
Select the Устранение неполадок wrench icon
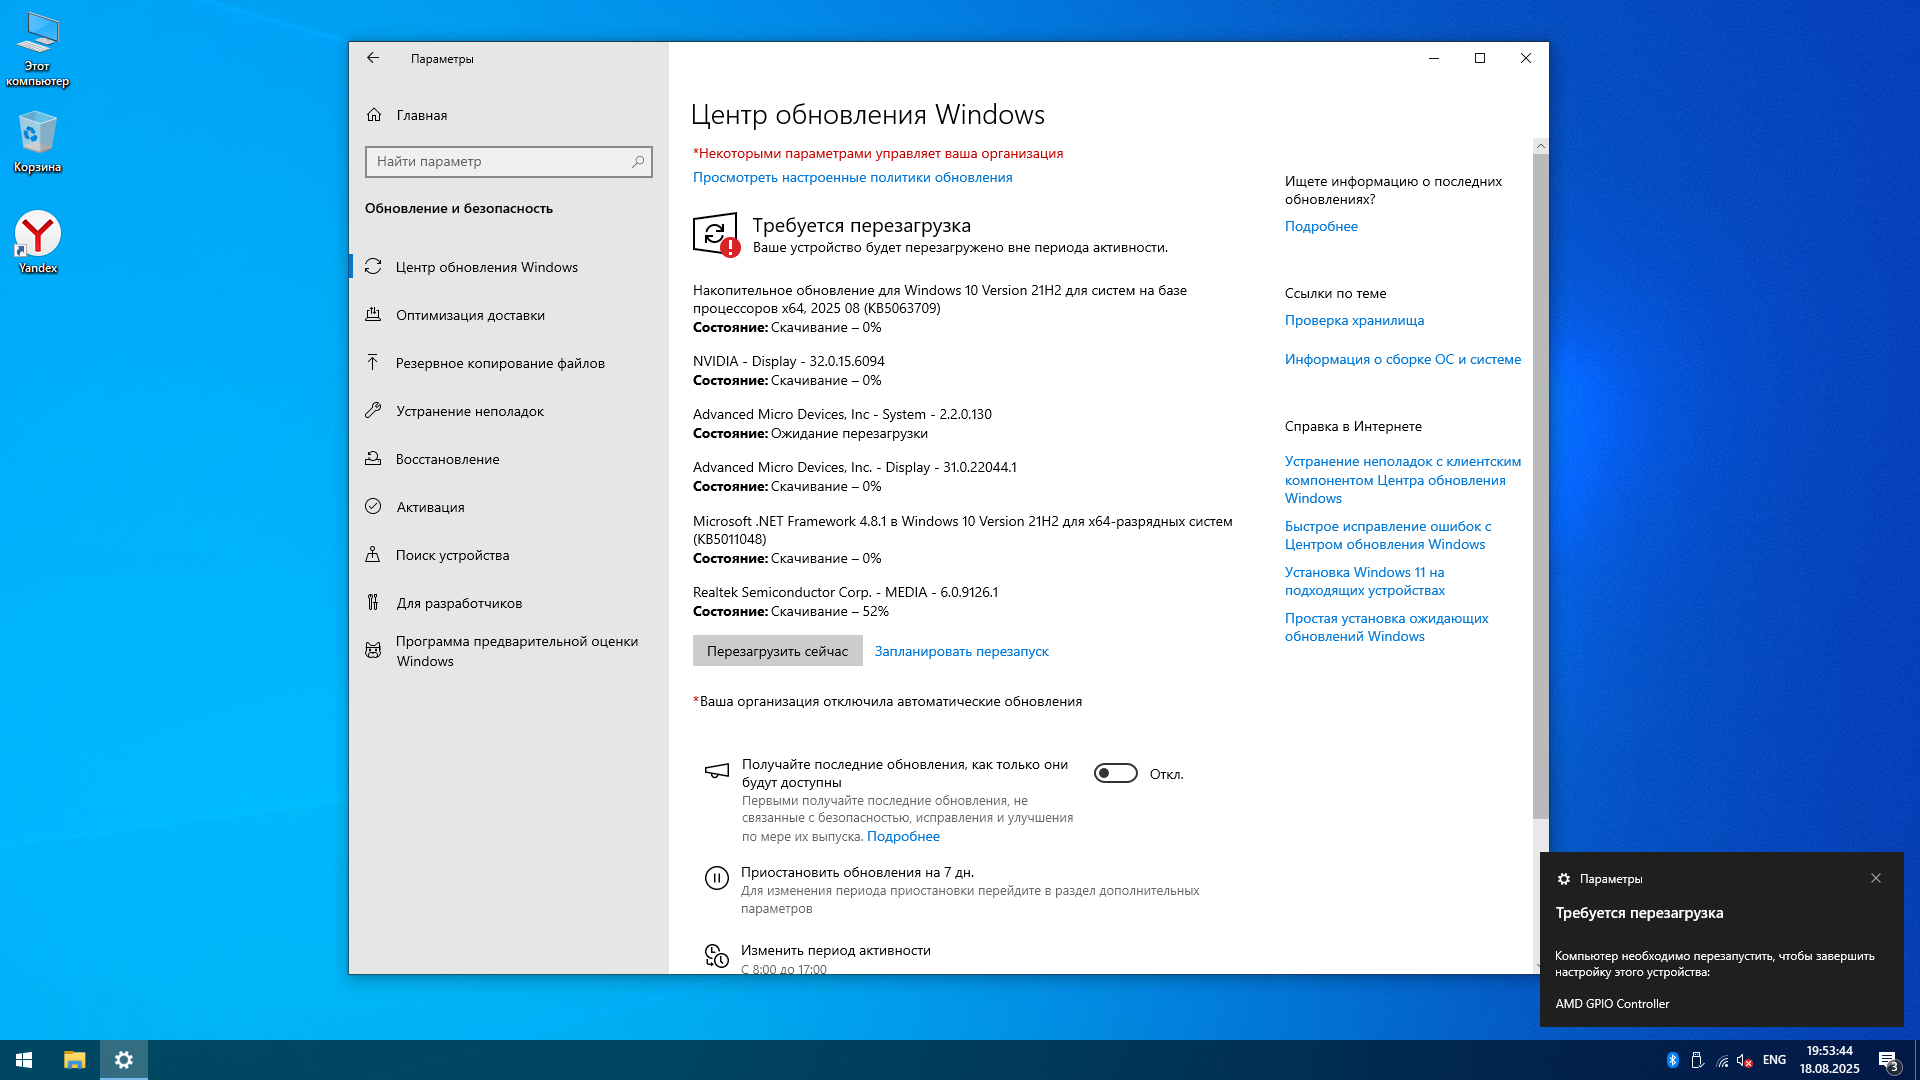point(373,411)
